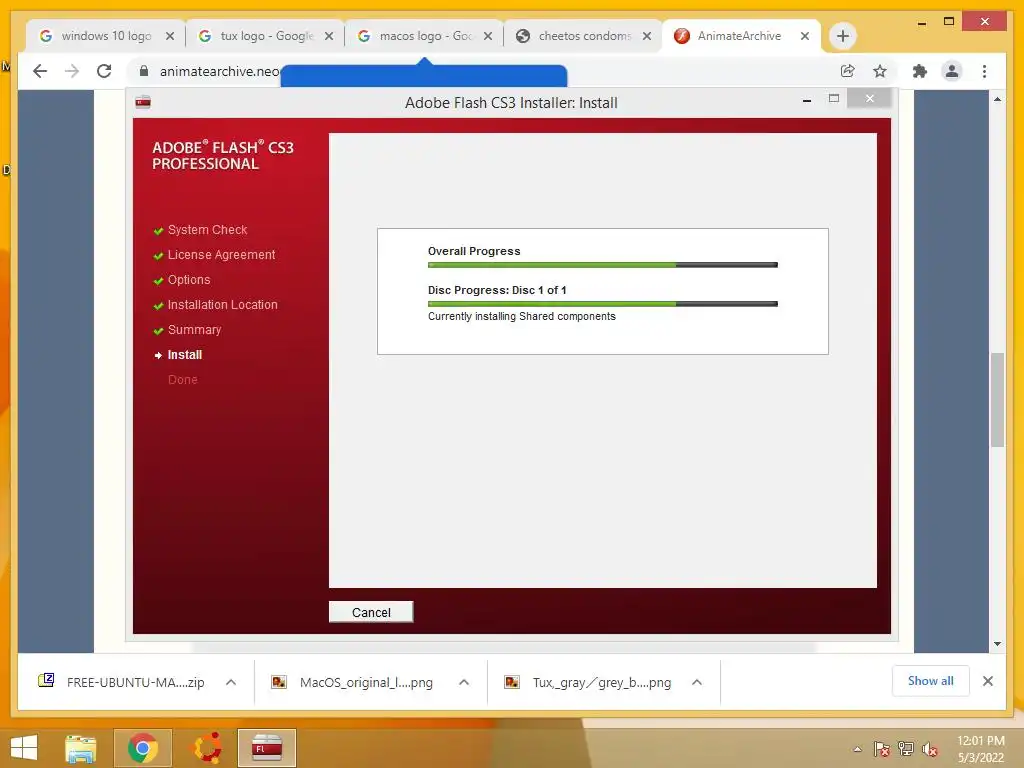Select Summary step in installer sidebar
The height and width of the screenshot is (768, 1024).
point(194,330)
